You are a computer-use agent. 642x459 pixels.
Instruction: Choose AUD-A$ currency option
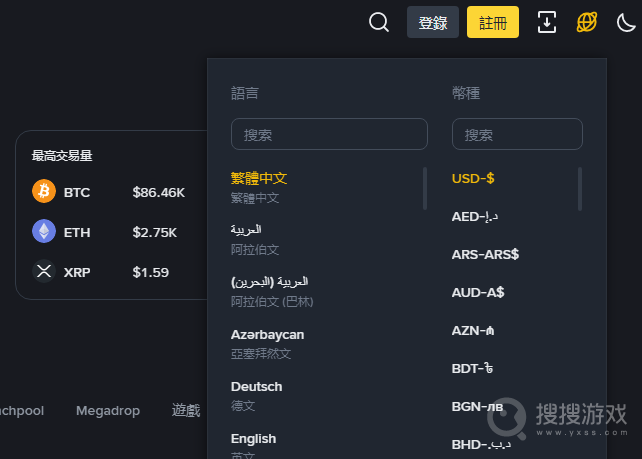(478, 292)
